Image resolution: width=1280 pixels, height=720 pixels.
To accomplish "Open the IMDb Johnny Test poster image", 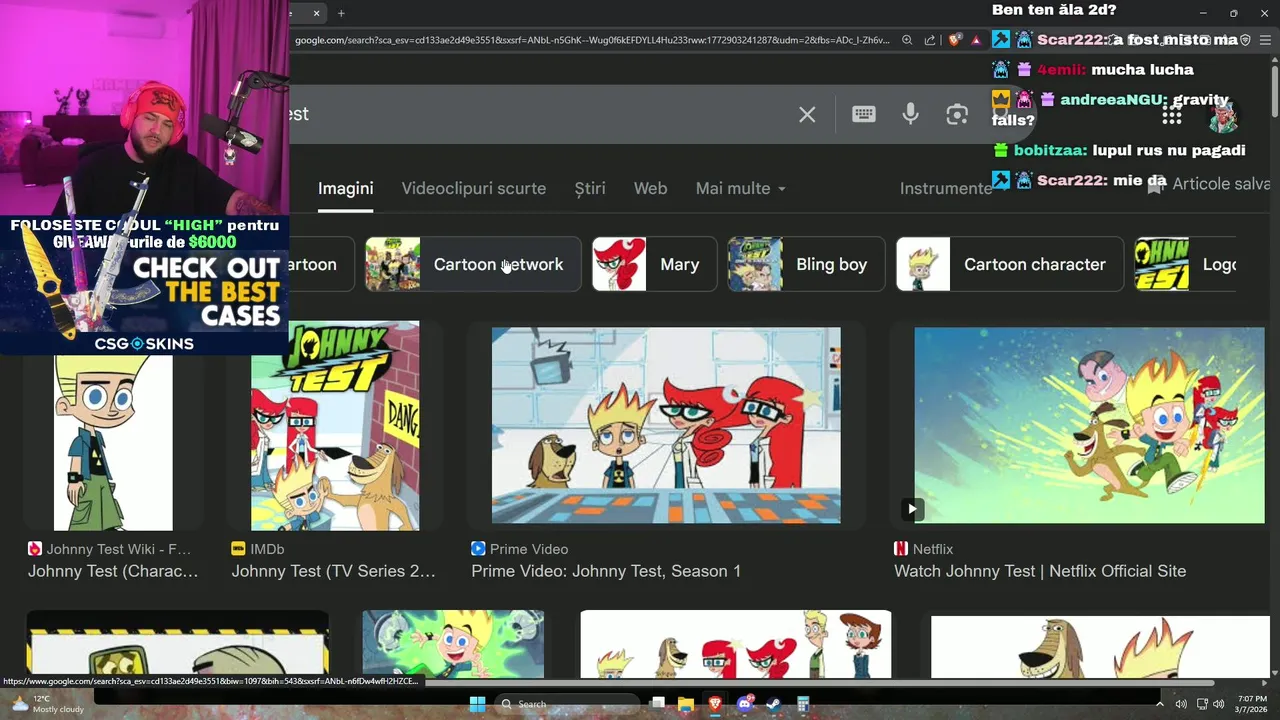I will tap(335, 426).
